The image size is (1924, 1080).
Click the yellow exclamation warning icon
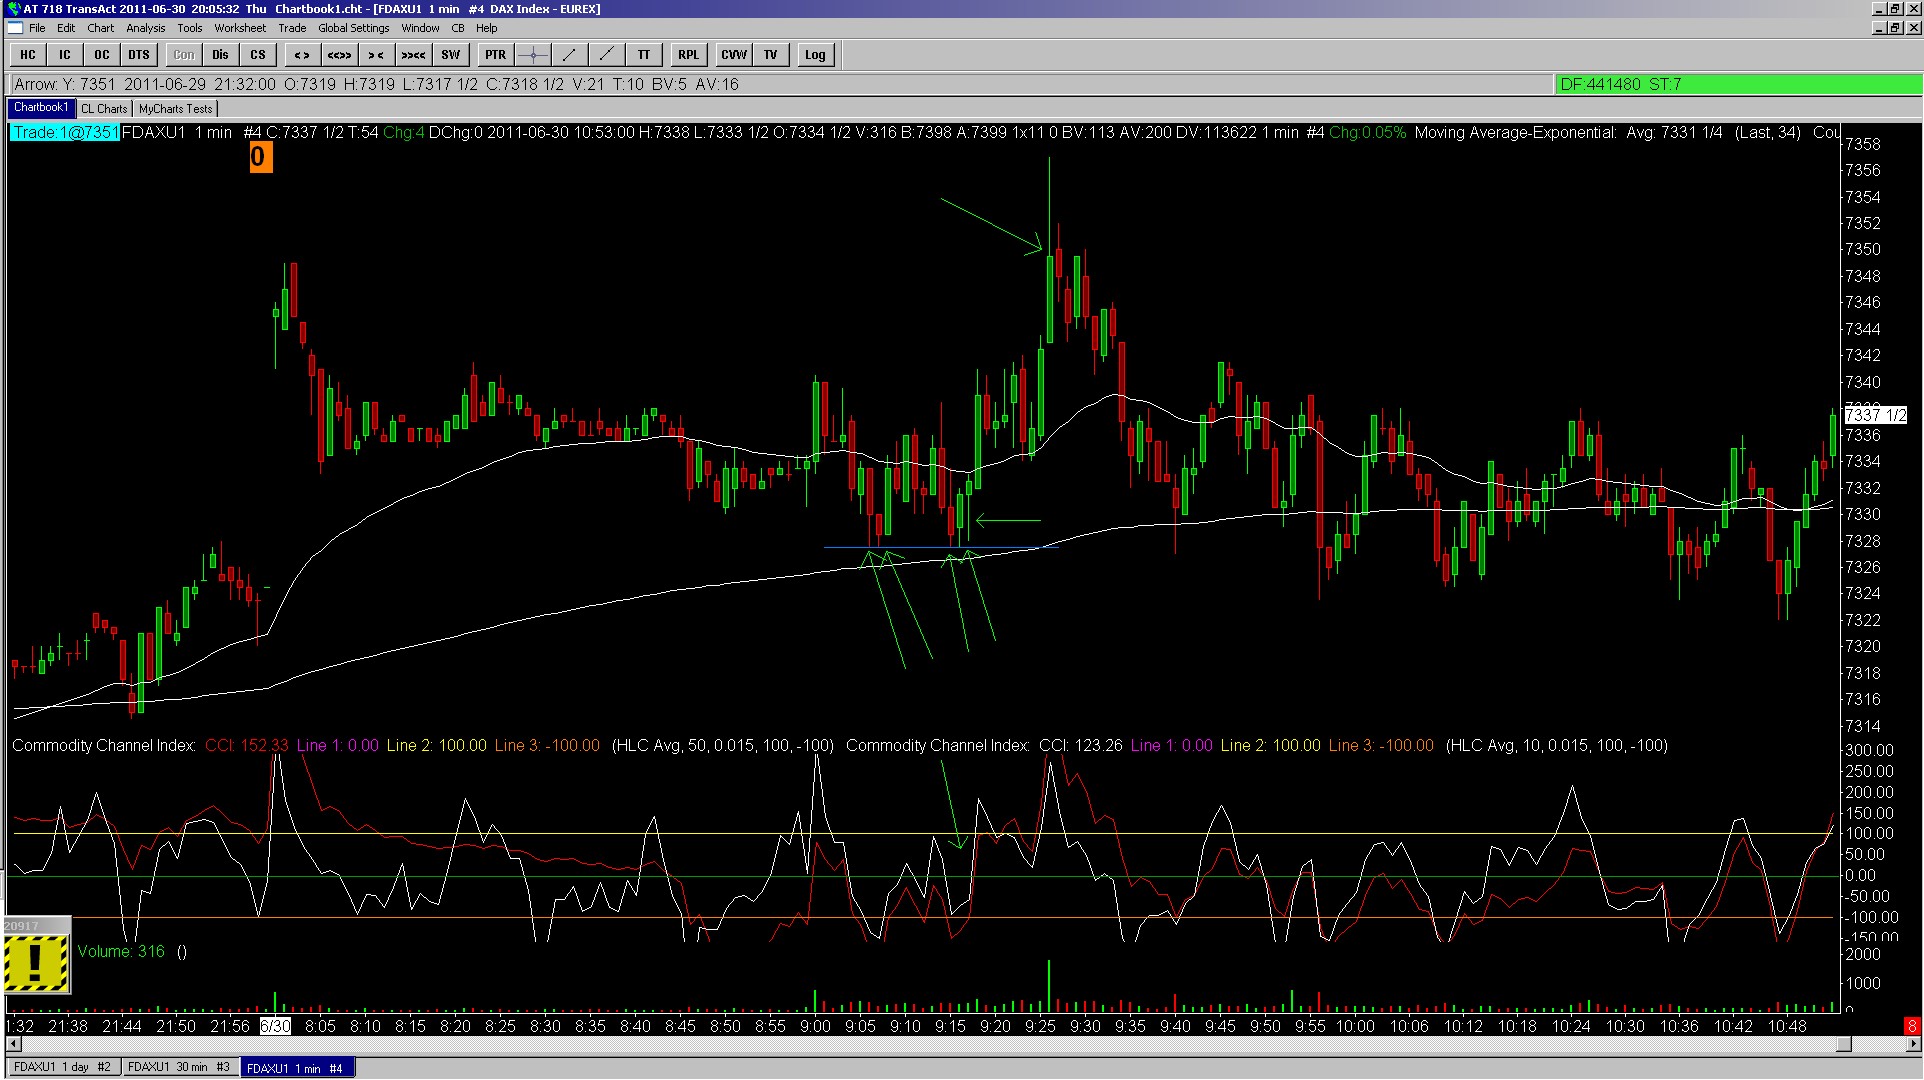[36, 963]
